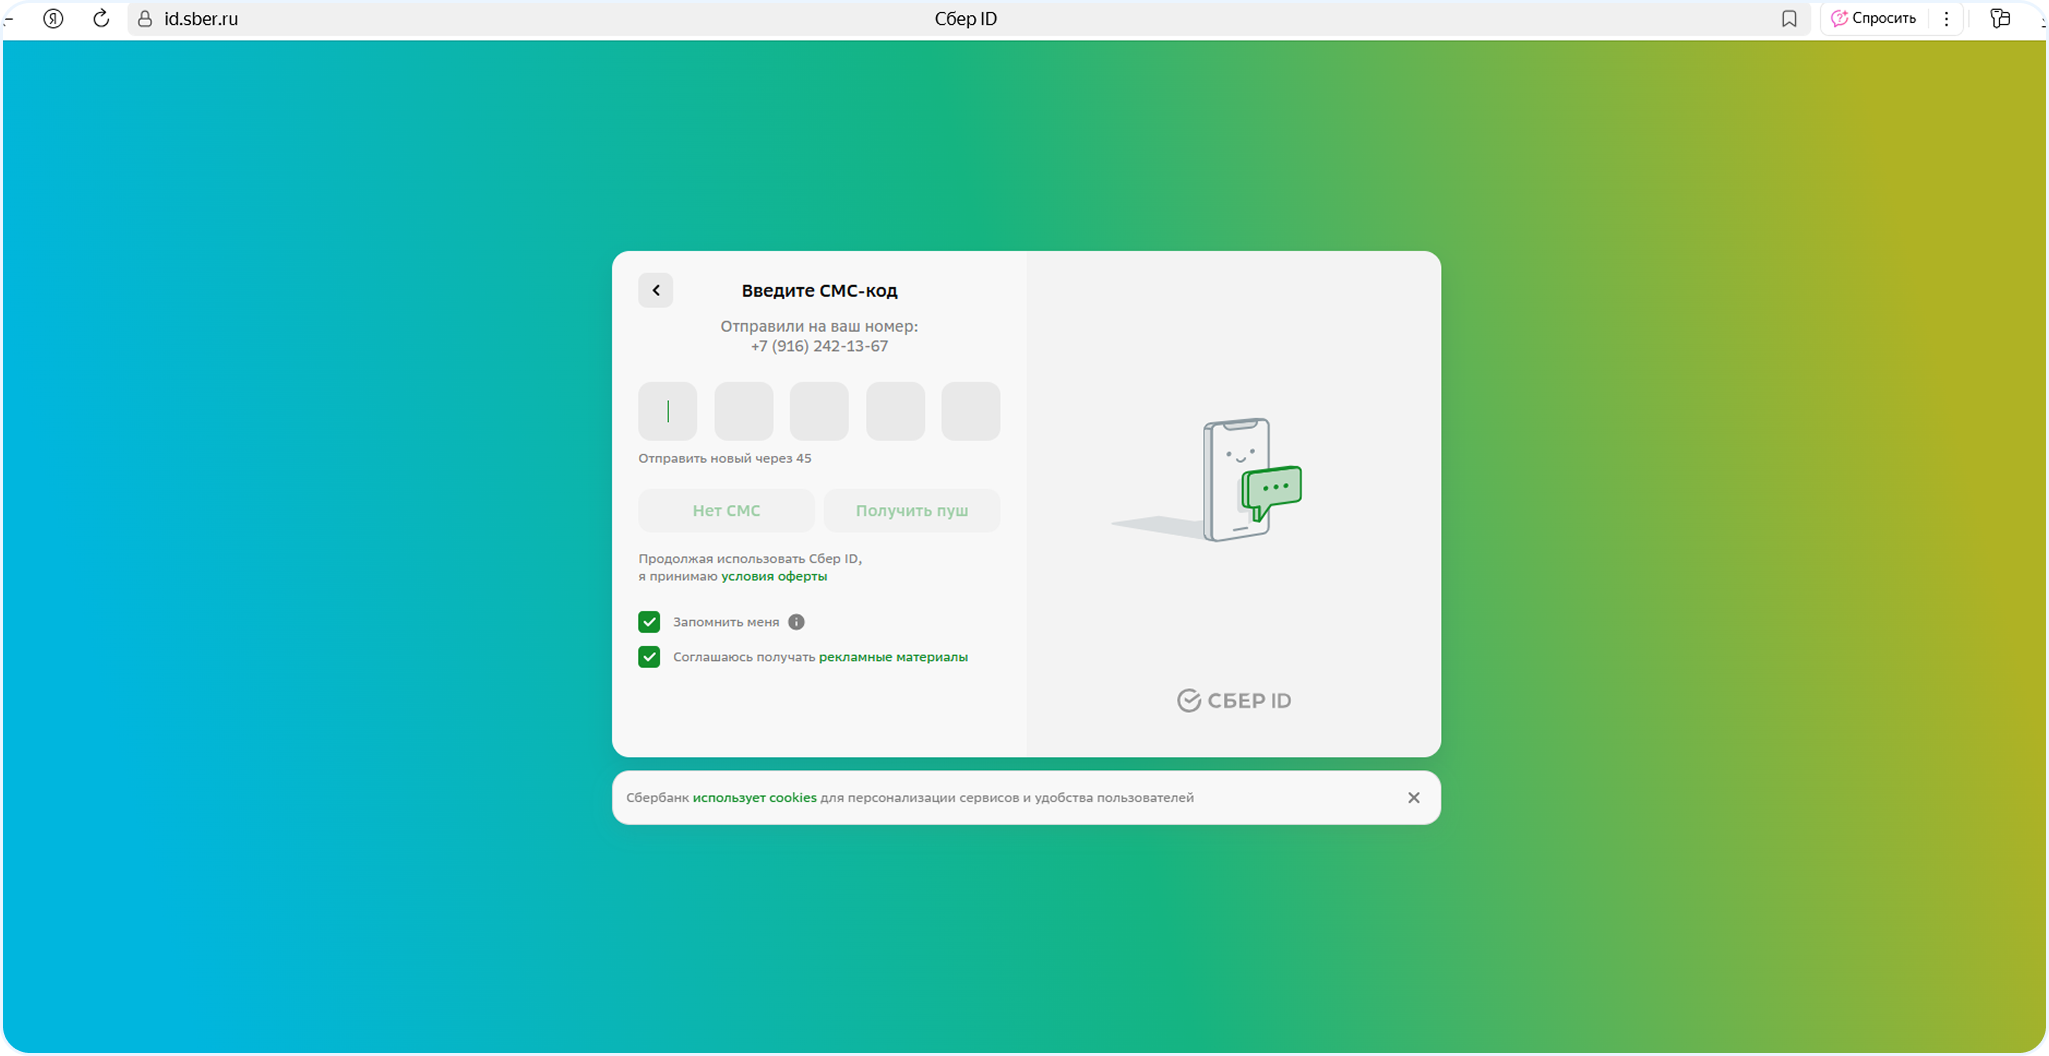
Task: Click the padlock site security icon
Action: (145, 19)
